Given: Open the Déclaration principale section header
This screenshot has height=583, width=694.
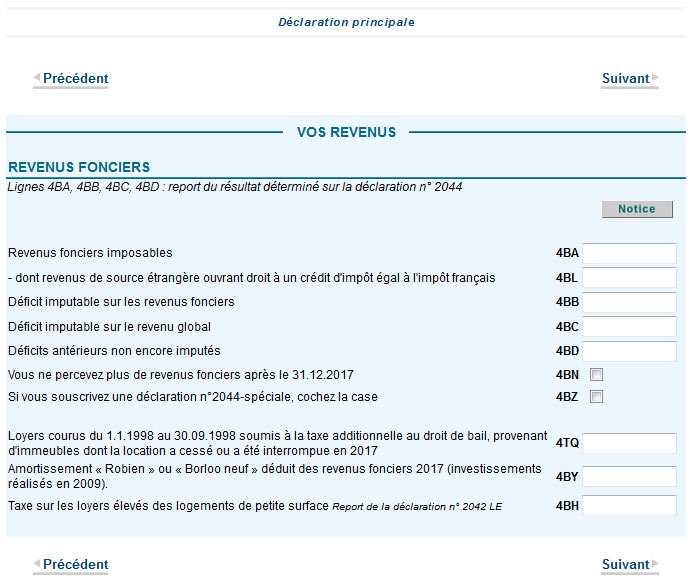Looking at the screenshot, I should click(346, 22).
